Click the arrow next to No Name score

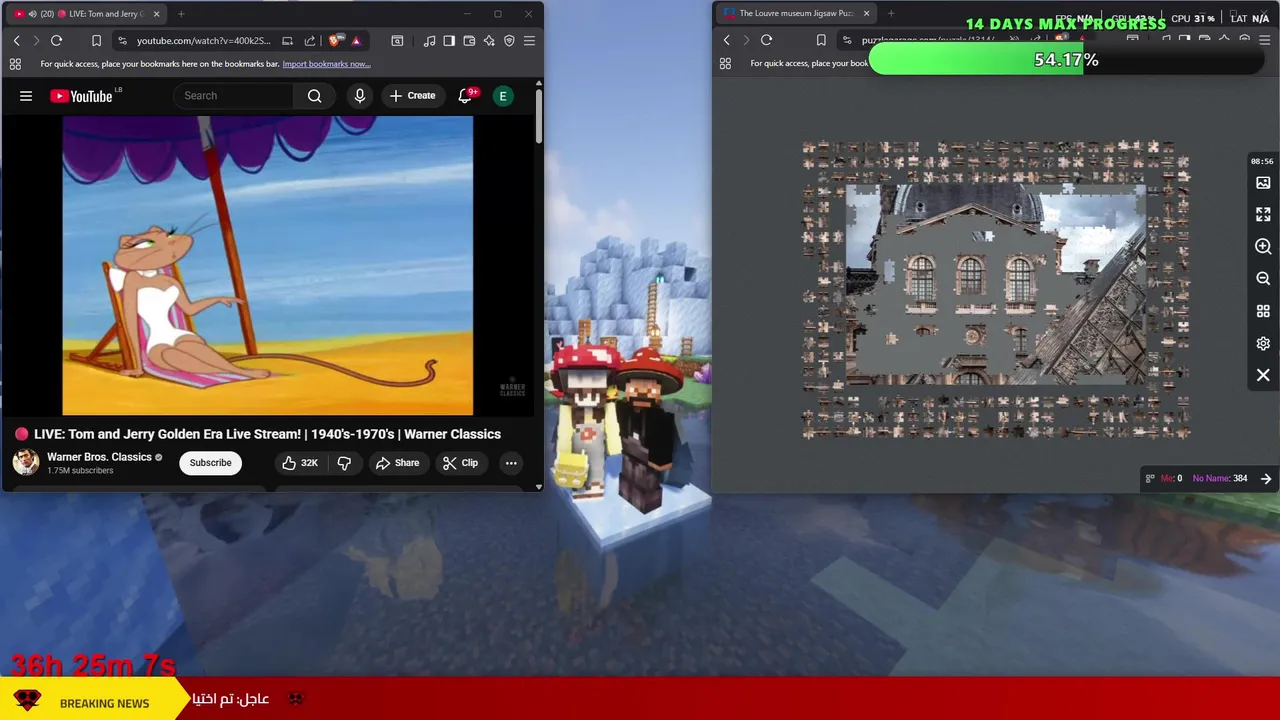1266,478
